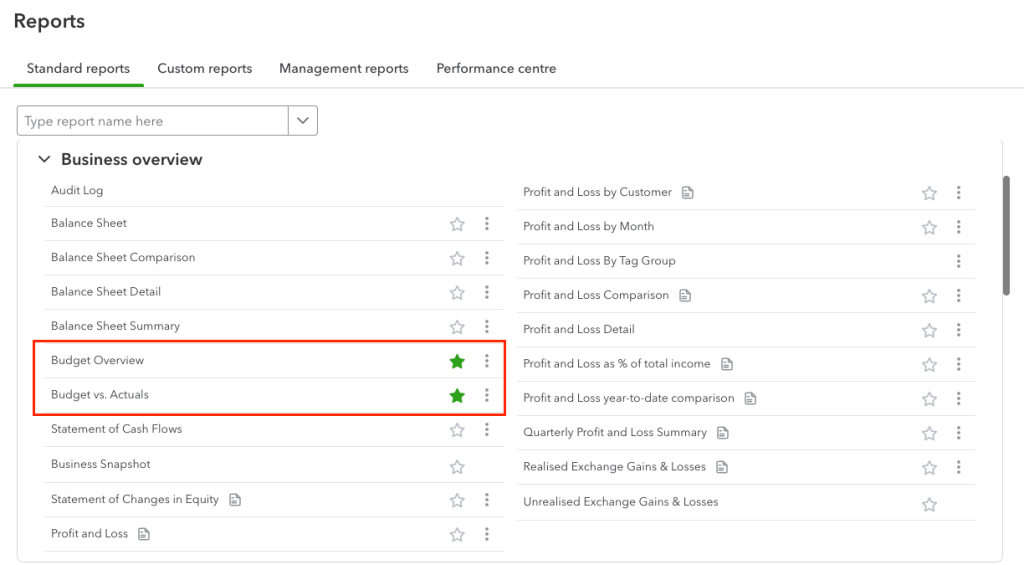Open more options for Balance Sheet
Screen dimensions: 1024x565
487,223
